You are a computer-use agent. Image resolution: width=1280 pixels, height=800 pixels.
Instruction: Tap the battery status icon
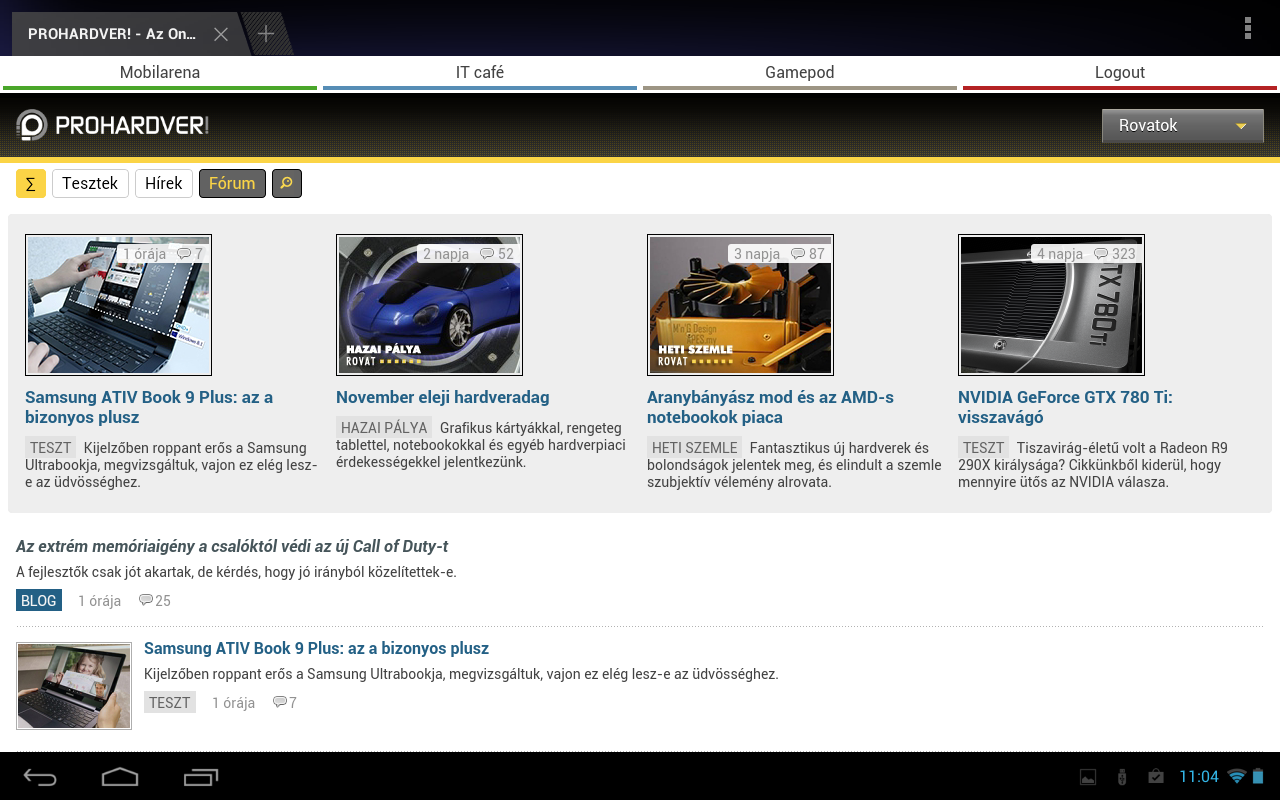[x=1258, y=776]
